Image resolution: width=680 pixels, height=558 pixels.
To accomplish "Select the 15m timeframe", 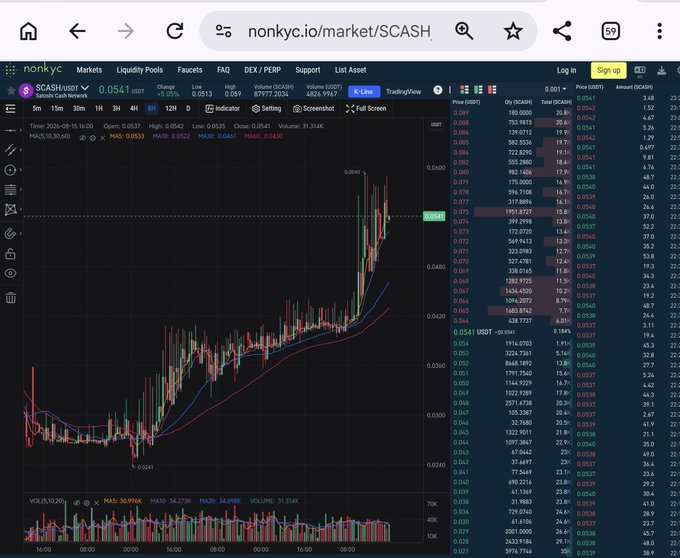I will coord(57,108).
